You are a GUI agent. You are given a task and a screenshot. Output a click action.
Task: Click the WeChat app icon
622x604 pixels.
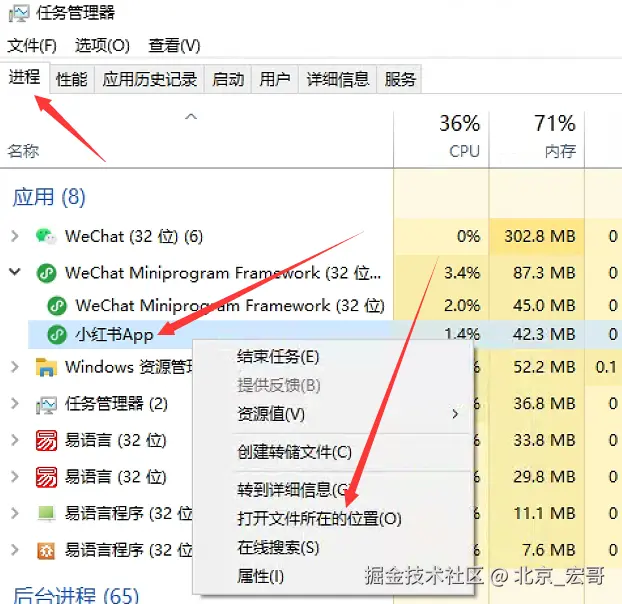(x=46, y=236)
